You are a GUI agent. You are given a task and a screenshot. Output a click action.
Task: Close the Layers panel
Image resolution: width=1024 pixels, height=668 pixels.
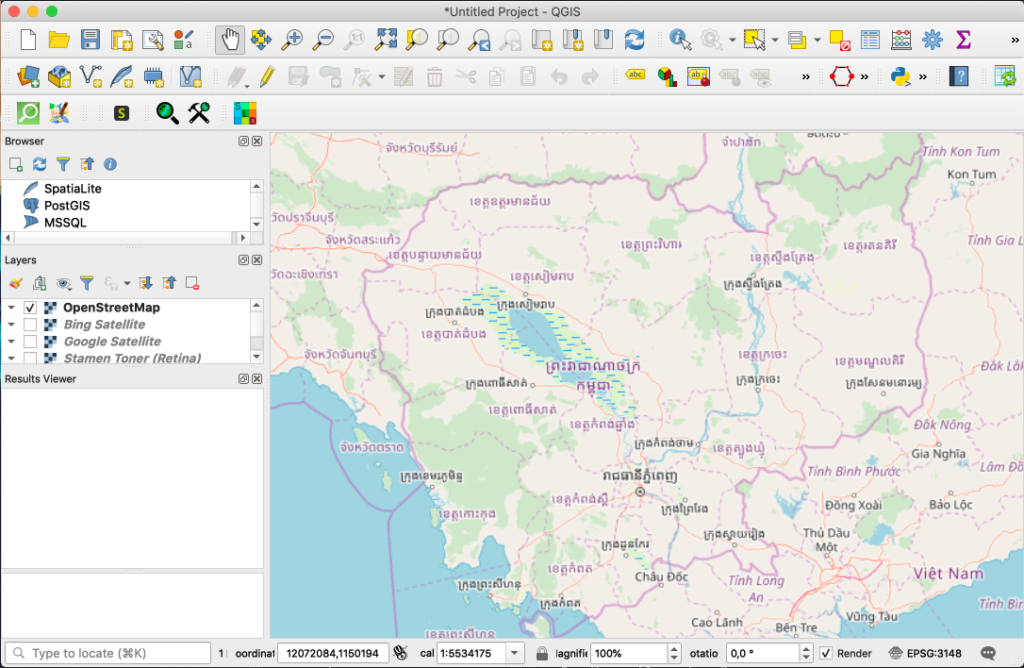tap(257, 260)
